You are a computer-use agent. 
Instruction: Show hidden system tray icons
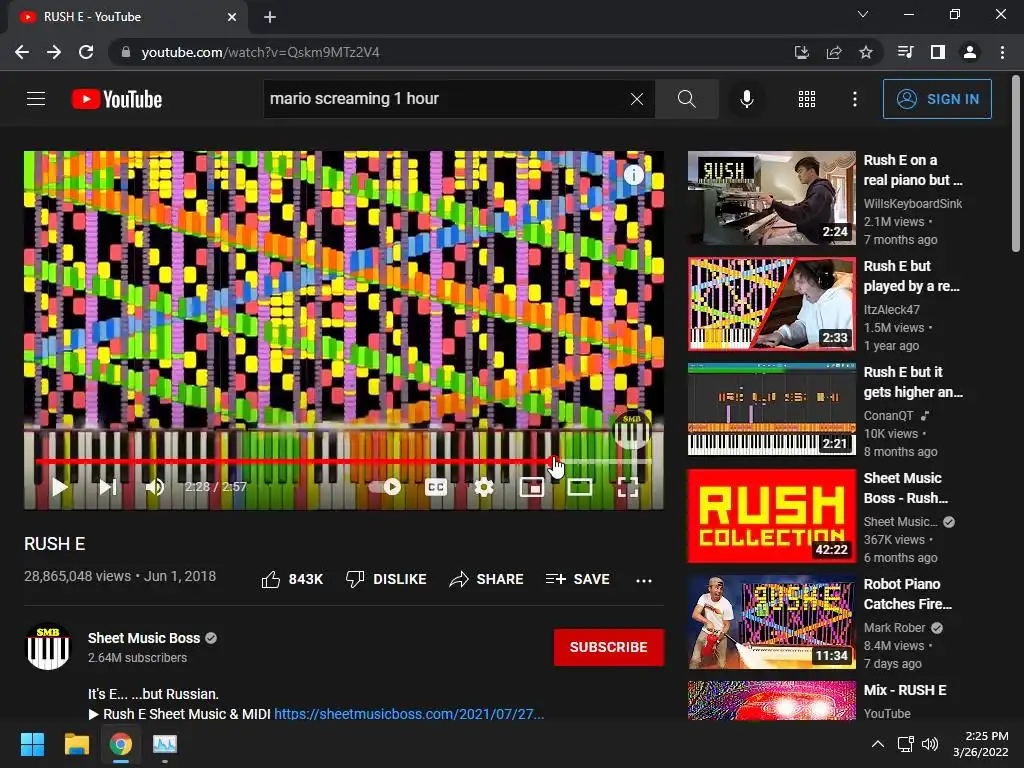point(878,744)
